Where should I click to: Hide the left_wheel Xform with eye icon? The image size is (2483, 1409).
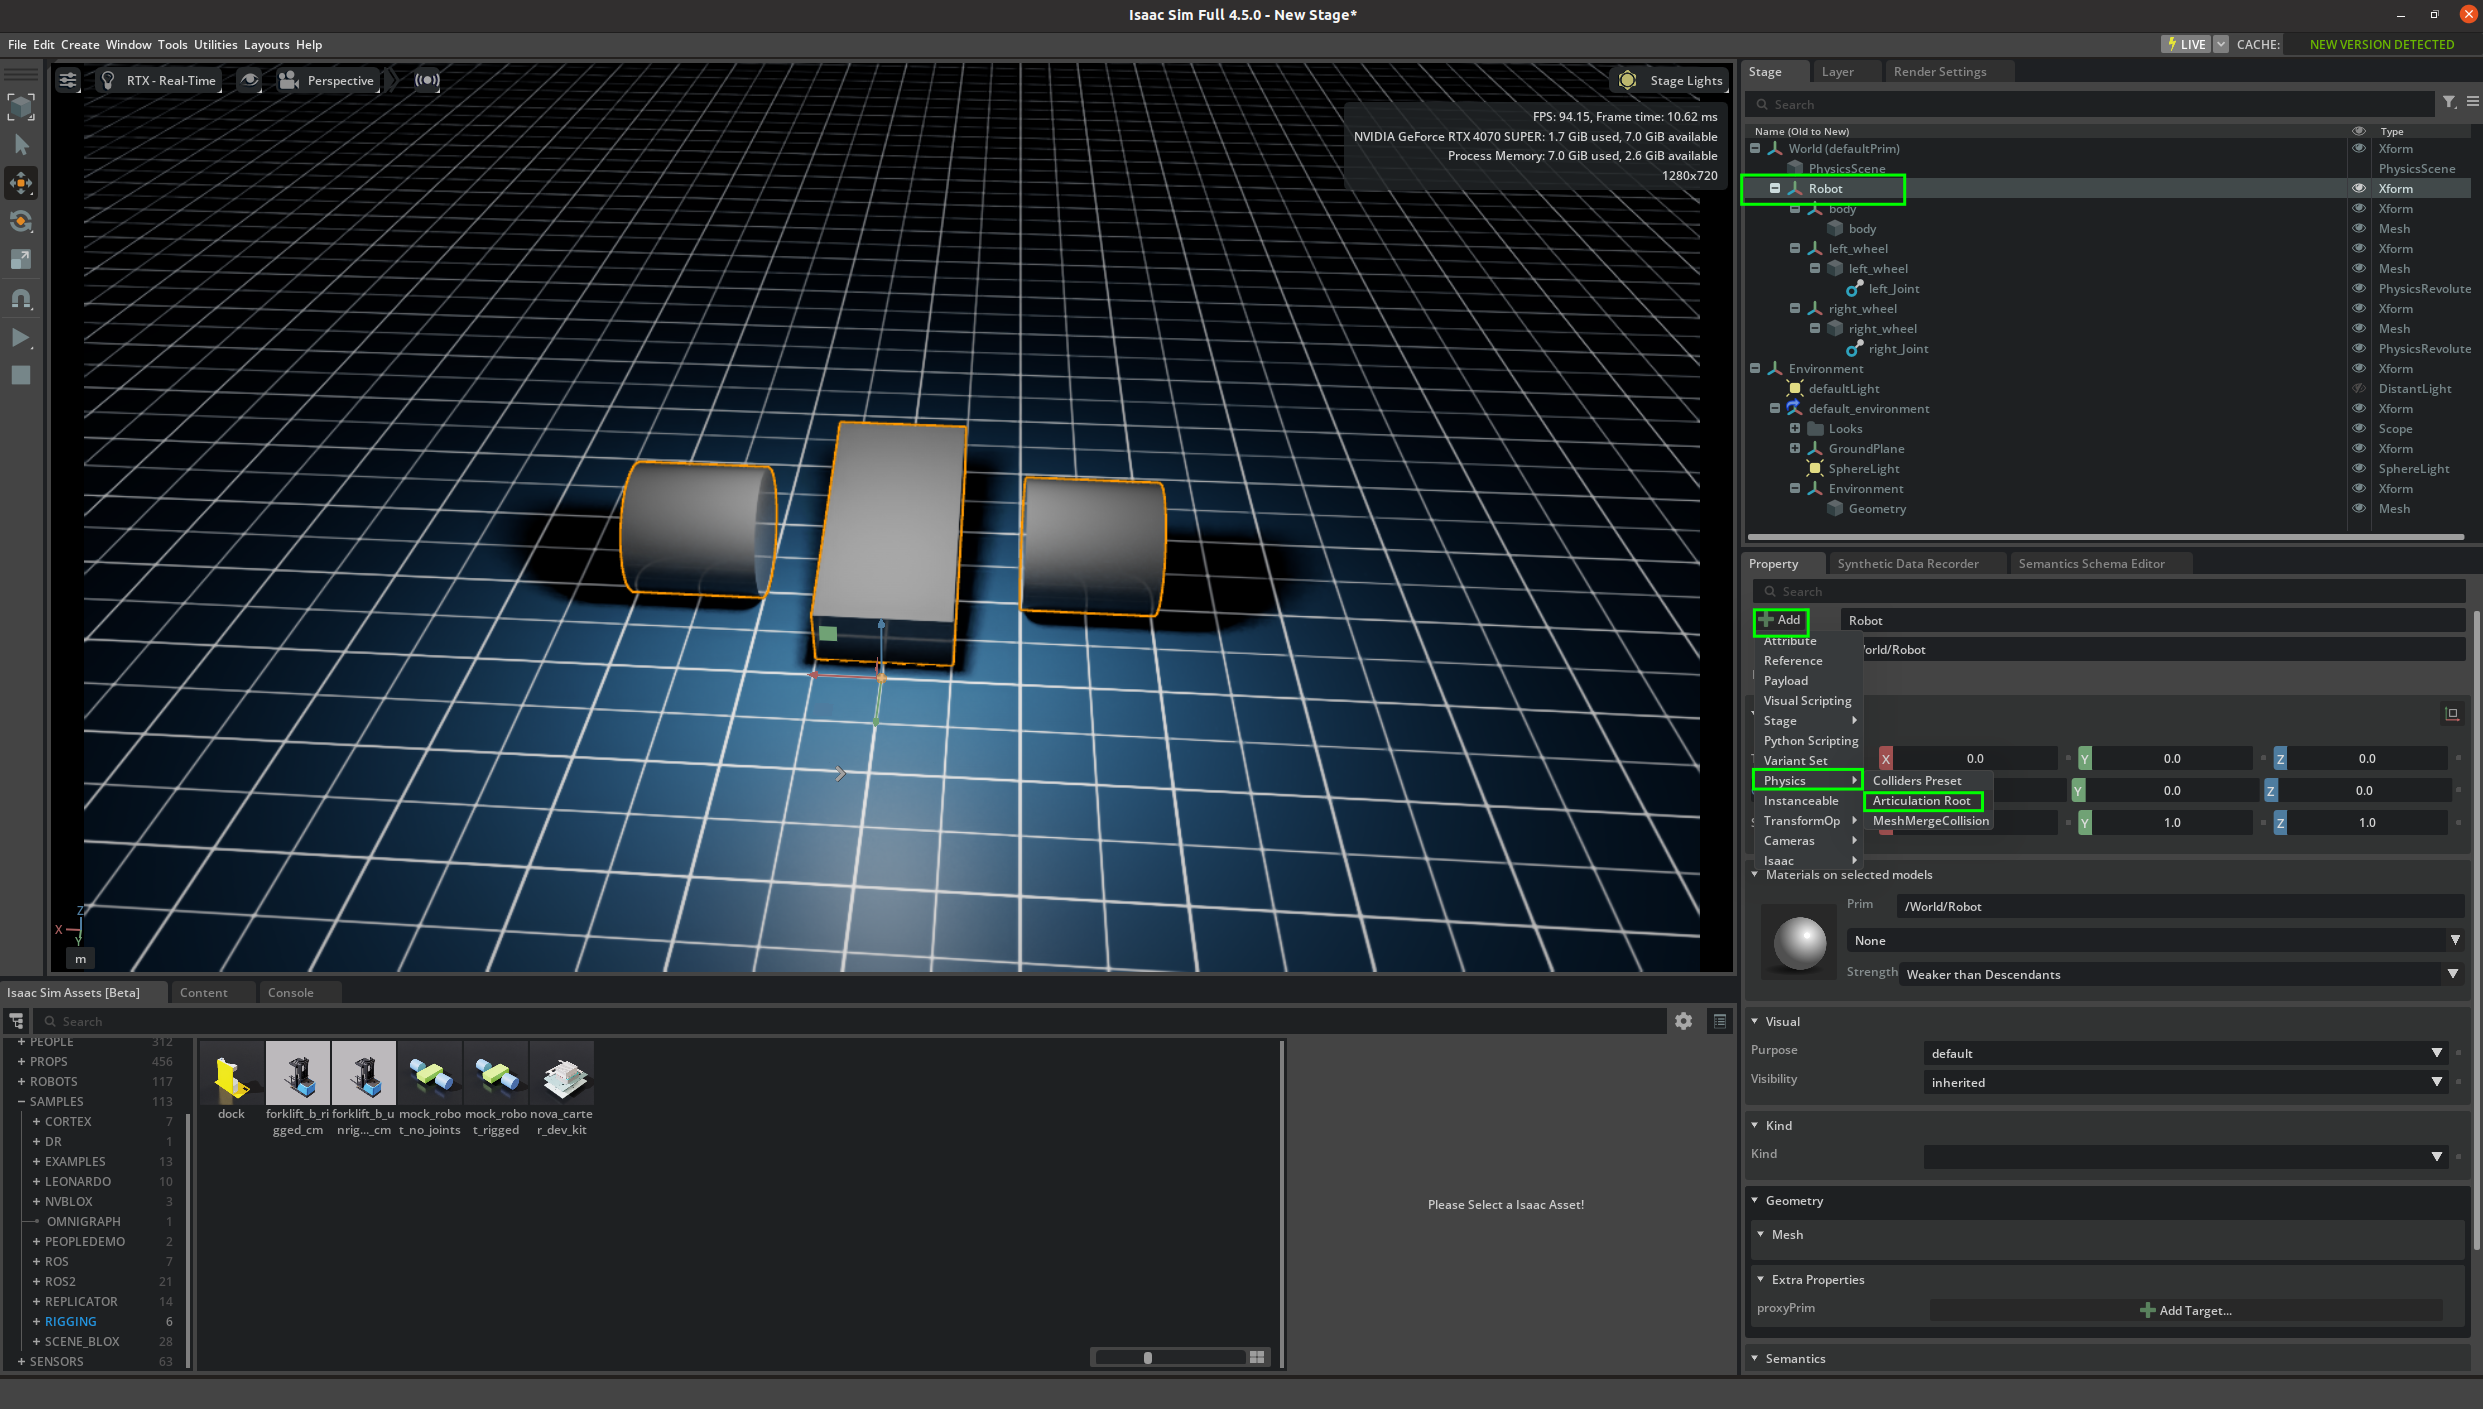click(x=2359, y=249)
